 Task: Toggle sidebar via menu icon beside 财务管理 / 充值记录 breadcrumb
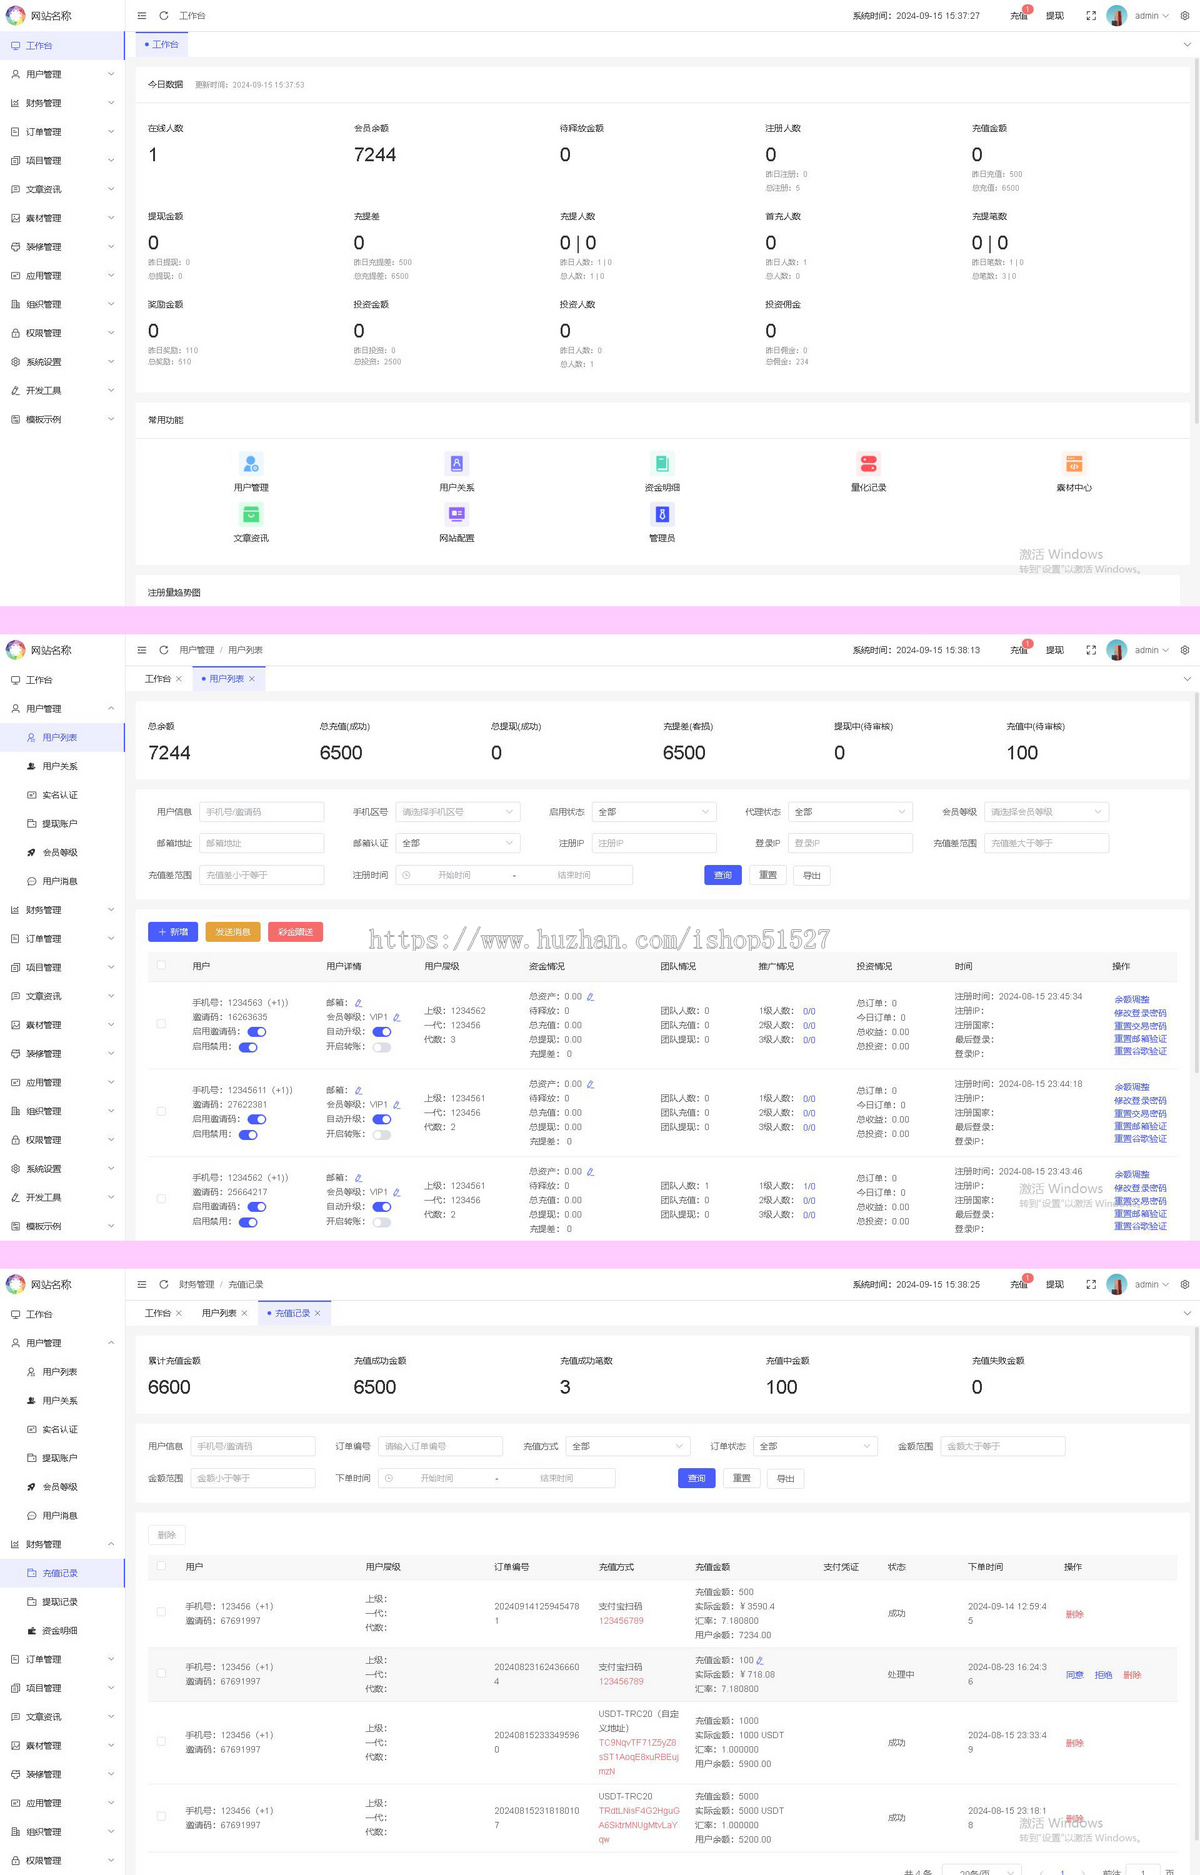click(142, 1285)
